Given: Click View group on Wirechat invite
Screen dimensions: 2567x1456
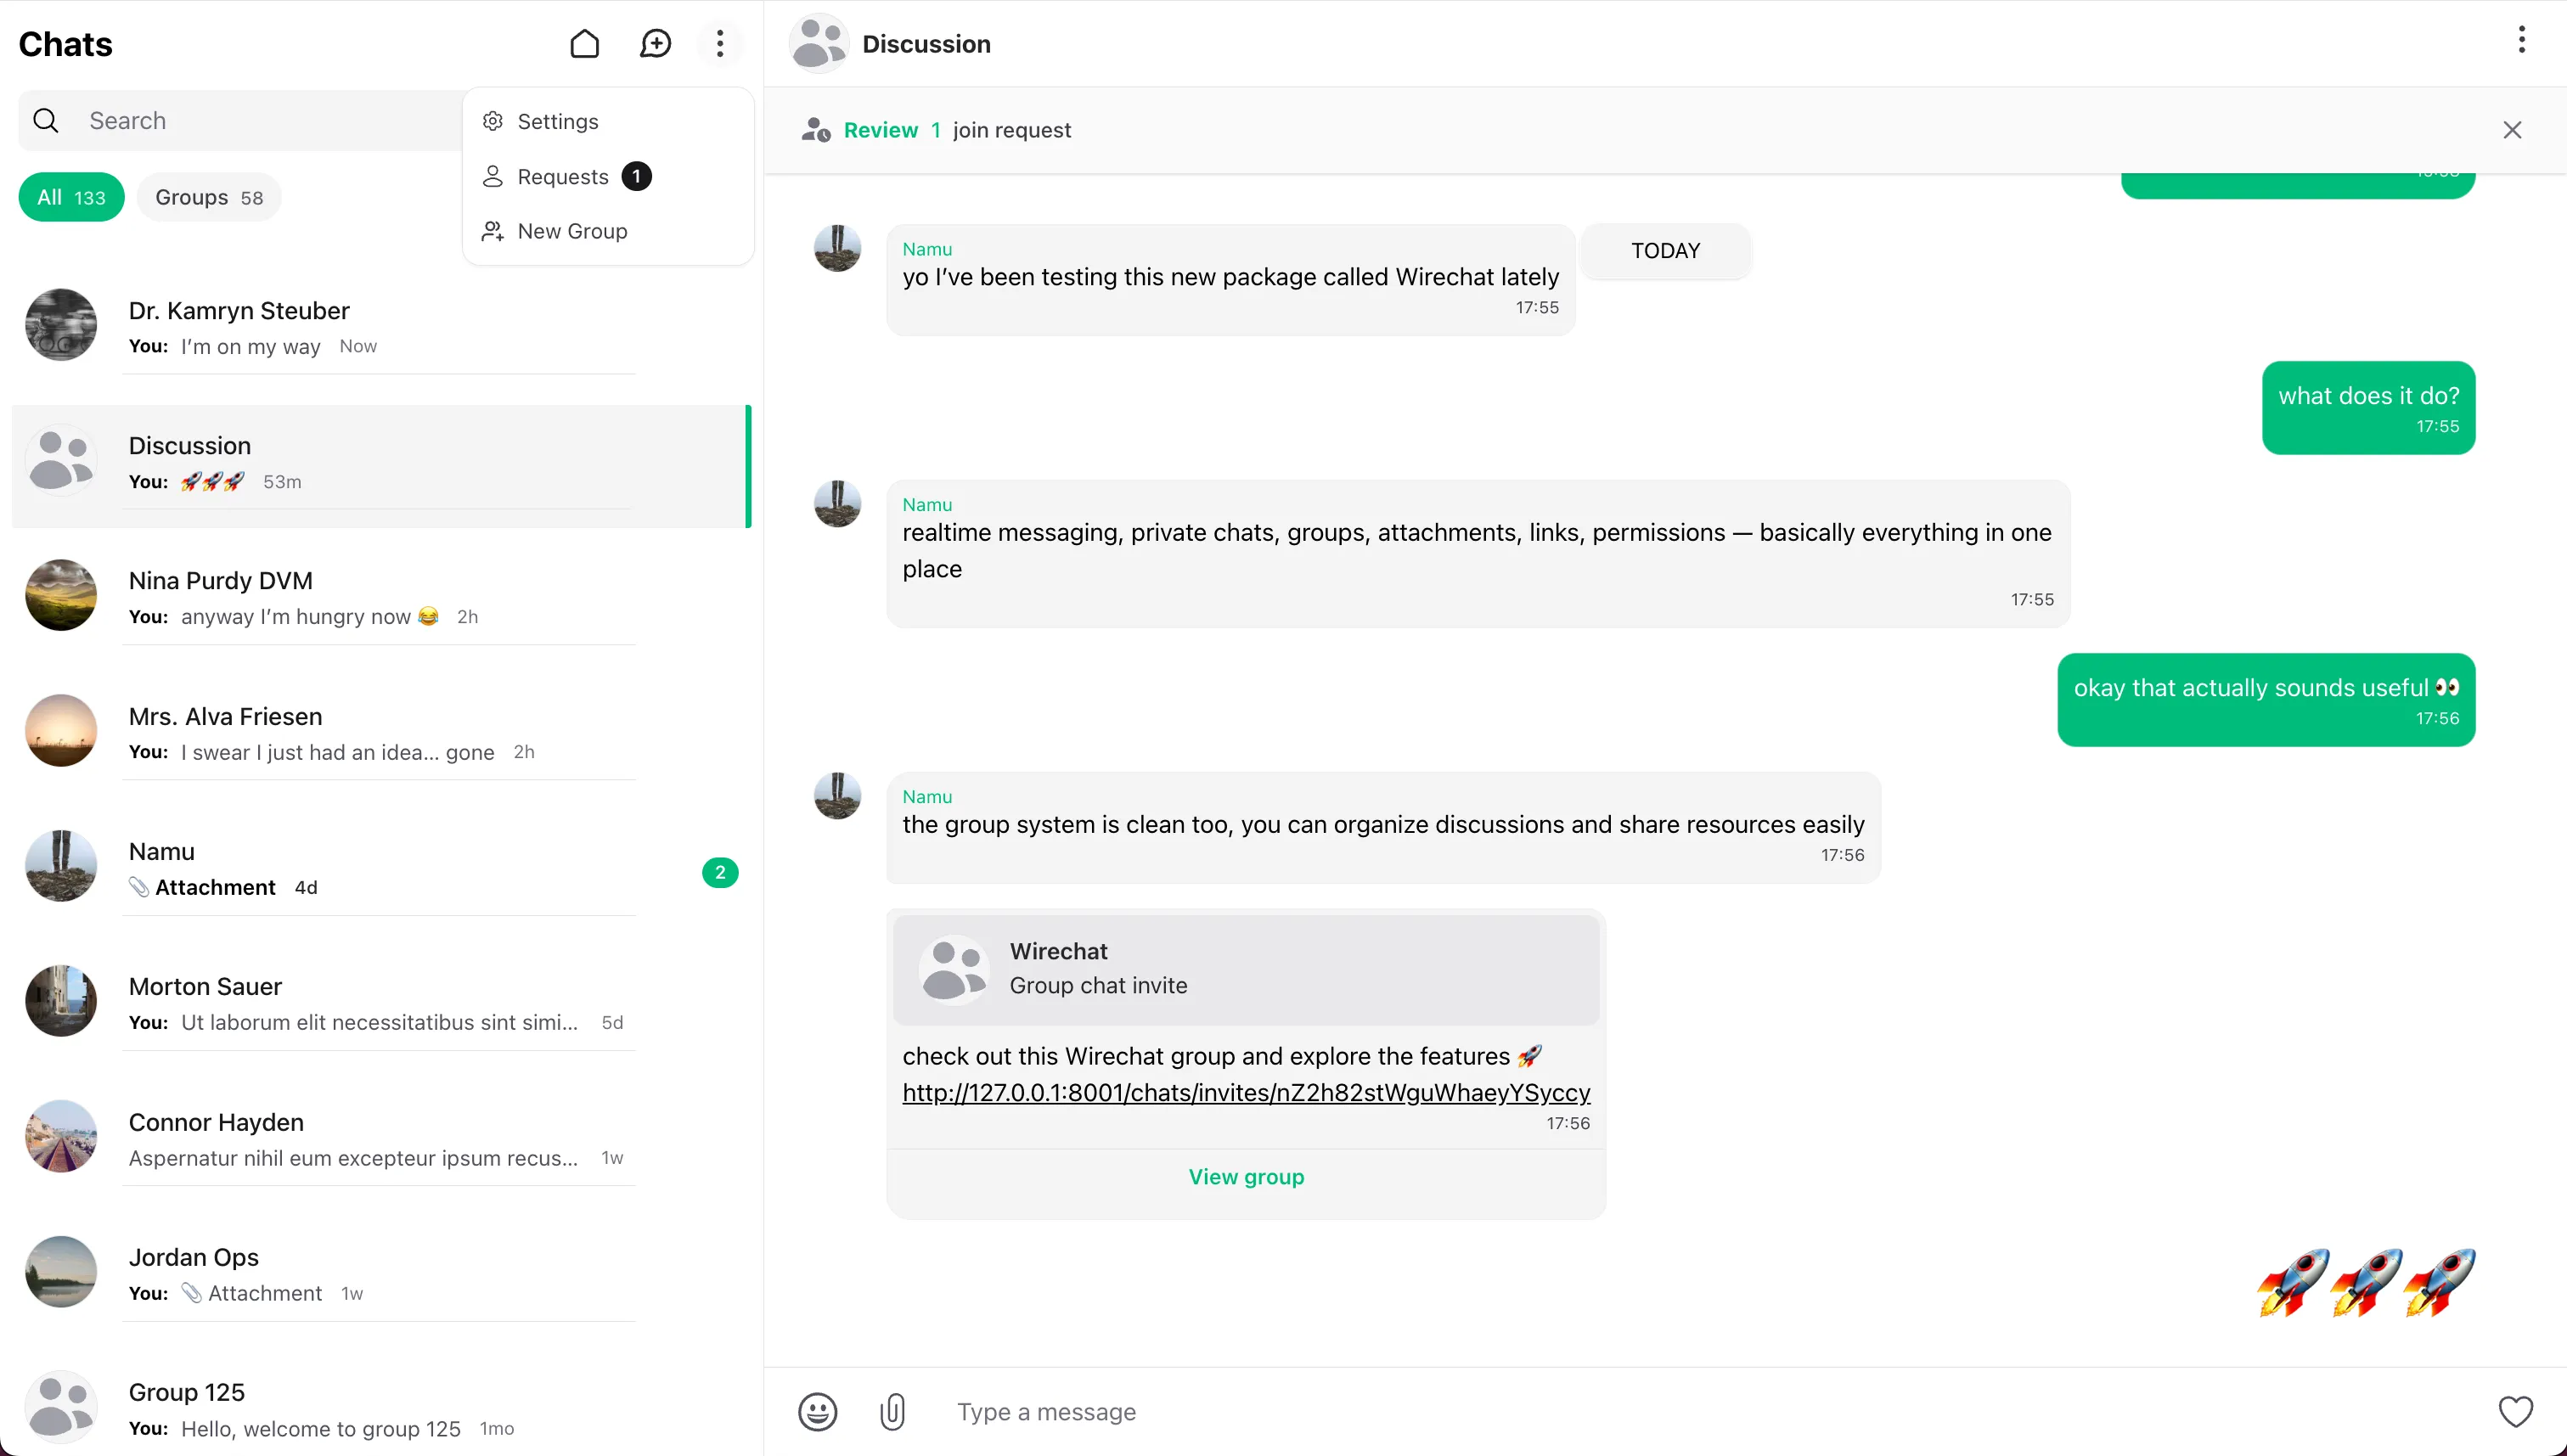Looking at the screenshot, I should point(1246,1176).
